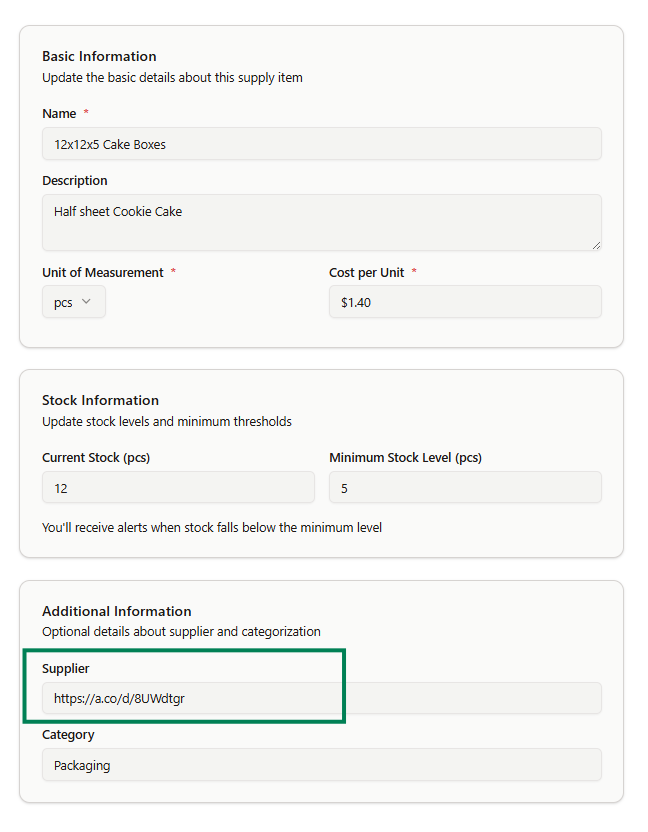The width and height of the screenshot is (648, 832).
Task: Click the Current Stock (pcs) label
Action: pyautogui.click(x=96, y=458)
